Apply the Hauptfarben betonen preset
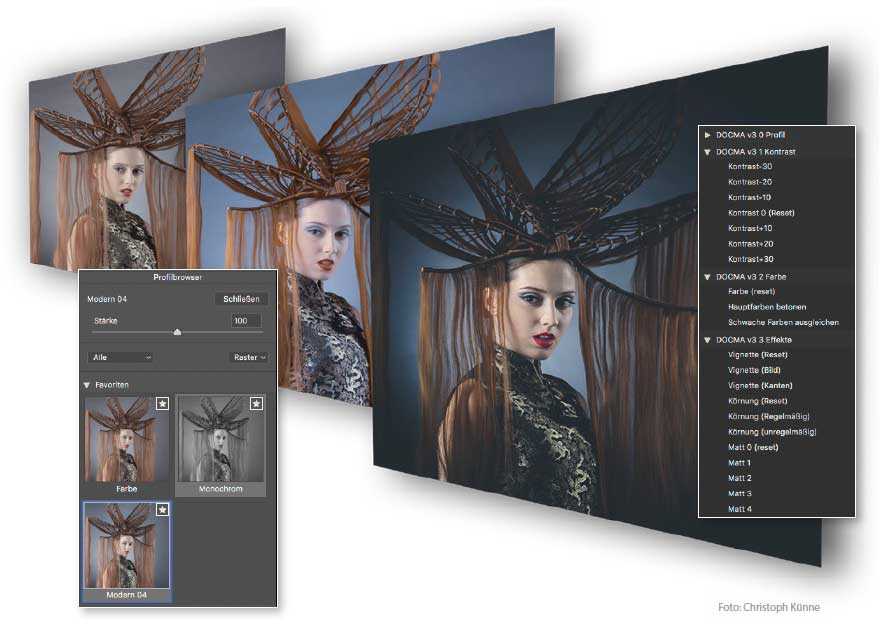 (767, 307)
